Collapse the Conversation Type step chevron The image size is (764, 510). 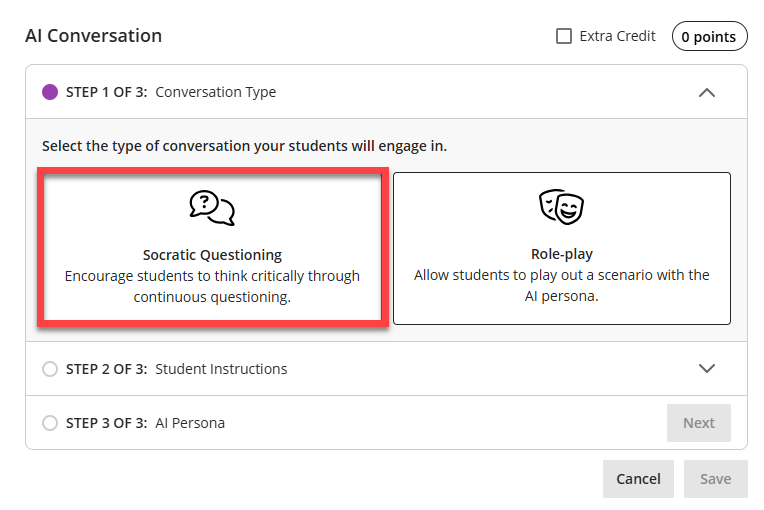coord(707,92)
